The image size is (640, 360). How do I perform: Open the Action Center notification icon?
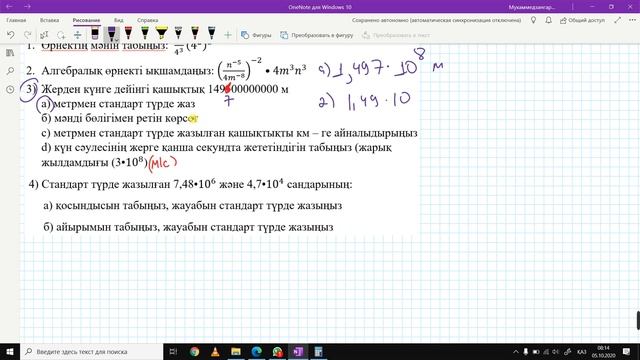pos(627,351)
